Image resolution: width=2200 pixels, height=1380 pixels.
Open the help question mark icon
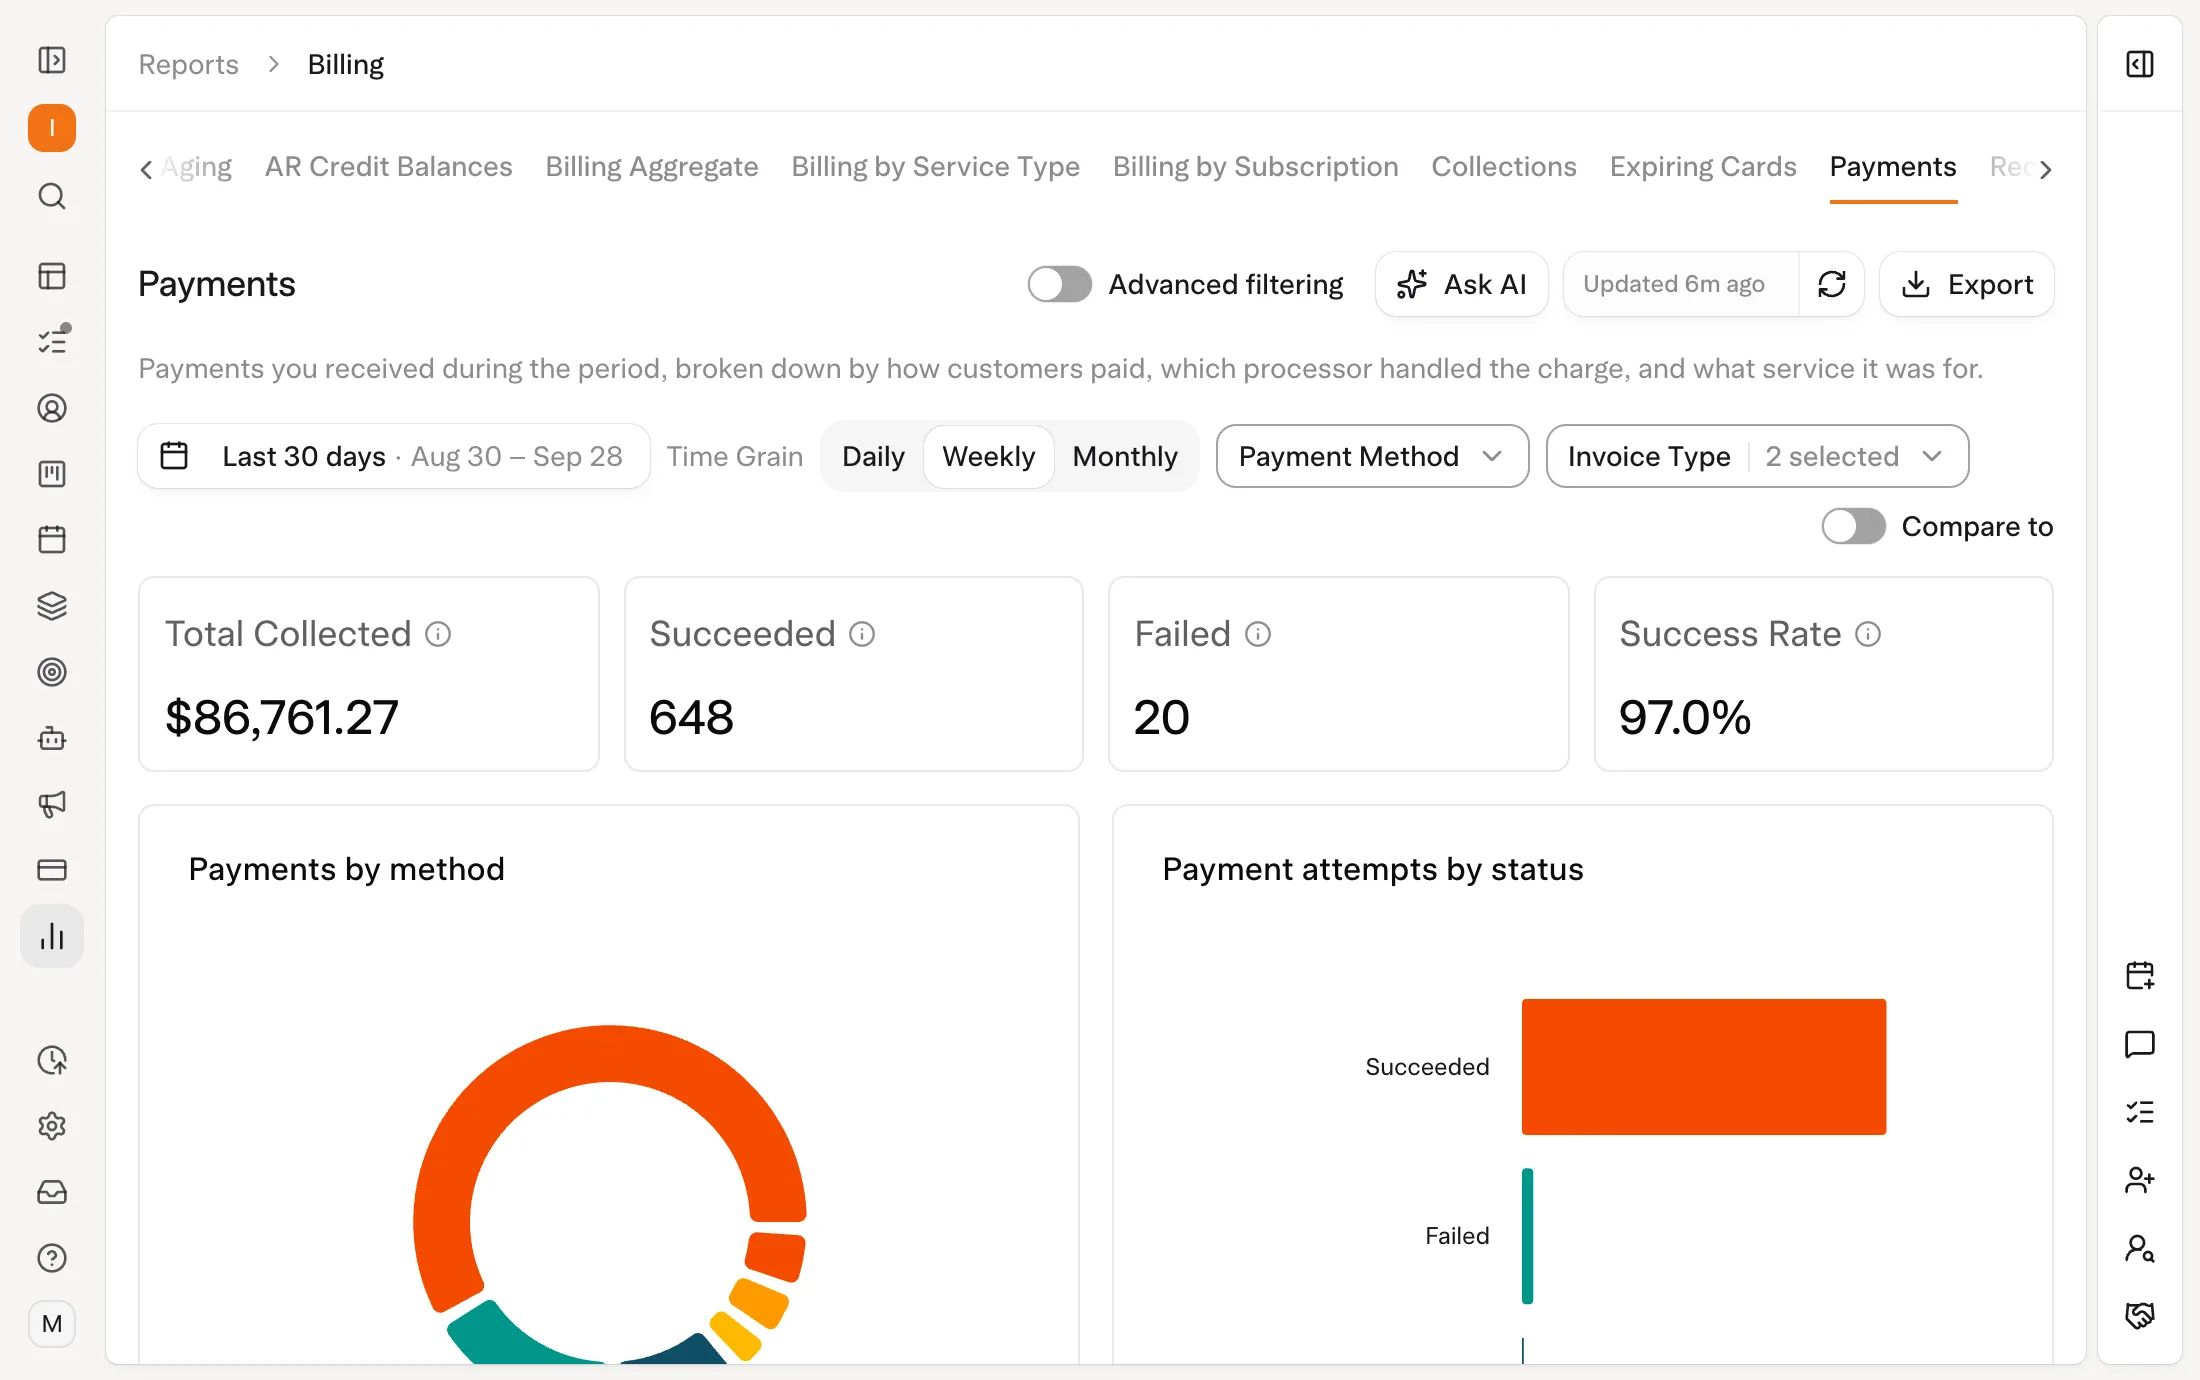52,1258
